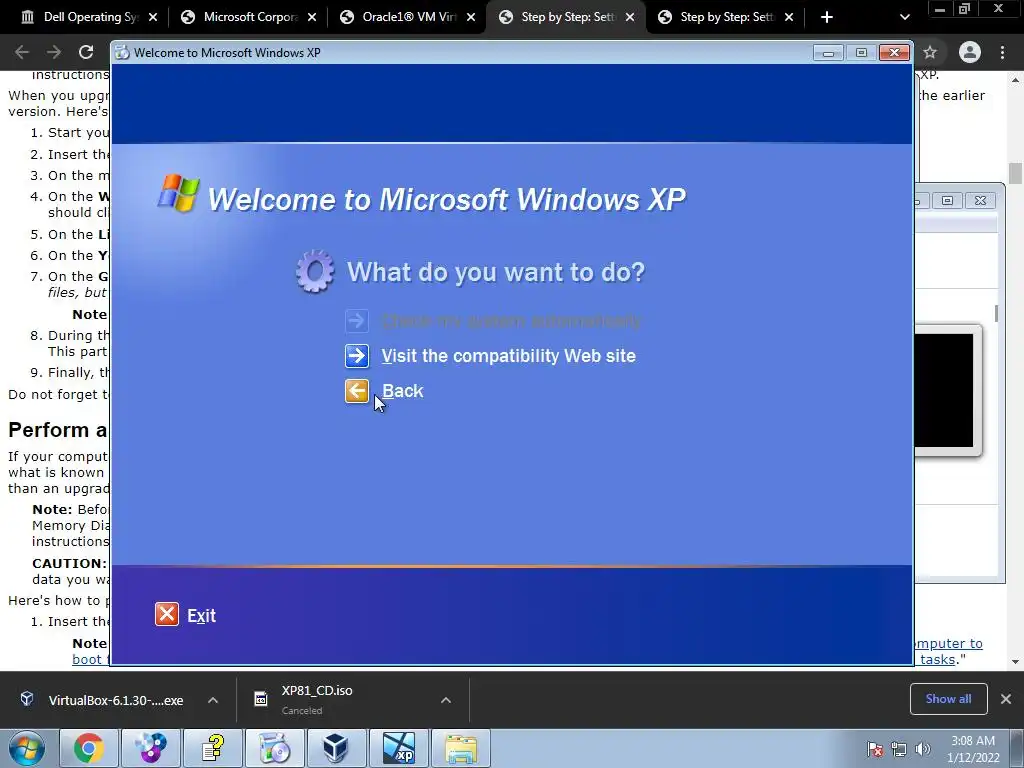Click the Visit the compatibility Web site arrow icon
Image resolution: width=1024 pixels, height=768 pixels.
click(x=357, y=356)
